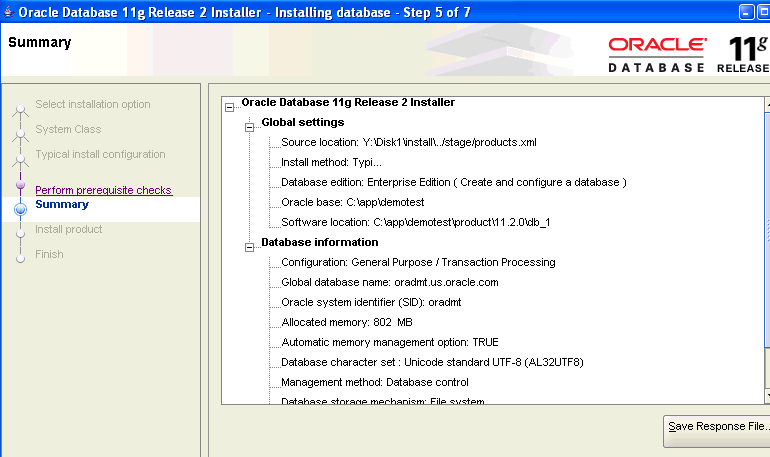Click the Select installation option step
The width and height of the screenshot is (770, 457).
93,104
